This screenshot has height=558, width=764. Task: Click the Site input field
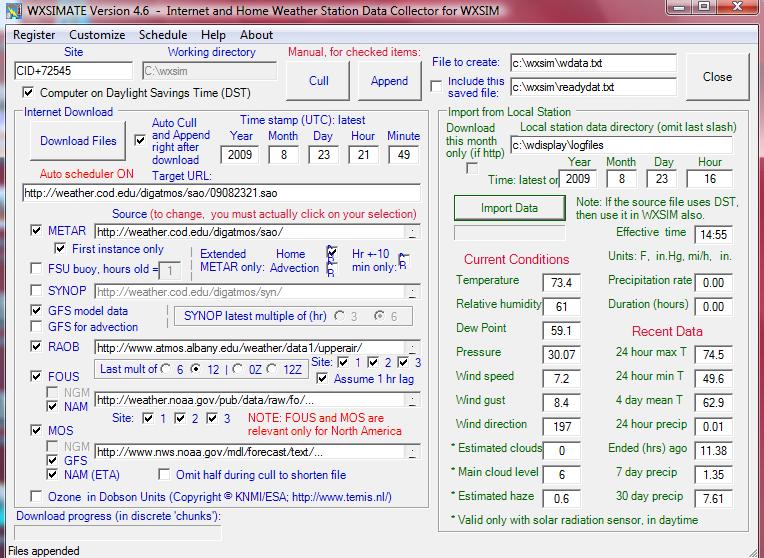pos(73,71)
